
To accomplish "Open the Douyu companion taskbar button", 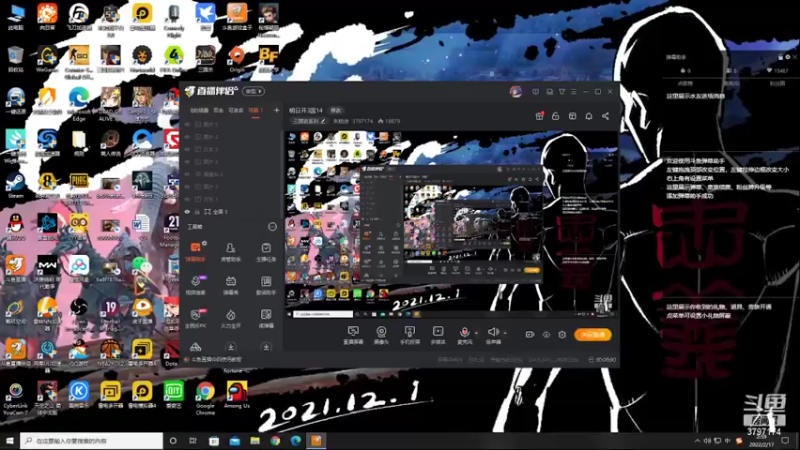I will pyautogui.click(x=316, y=440).
